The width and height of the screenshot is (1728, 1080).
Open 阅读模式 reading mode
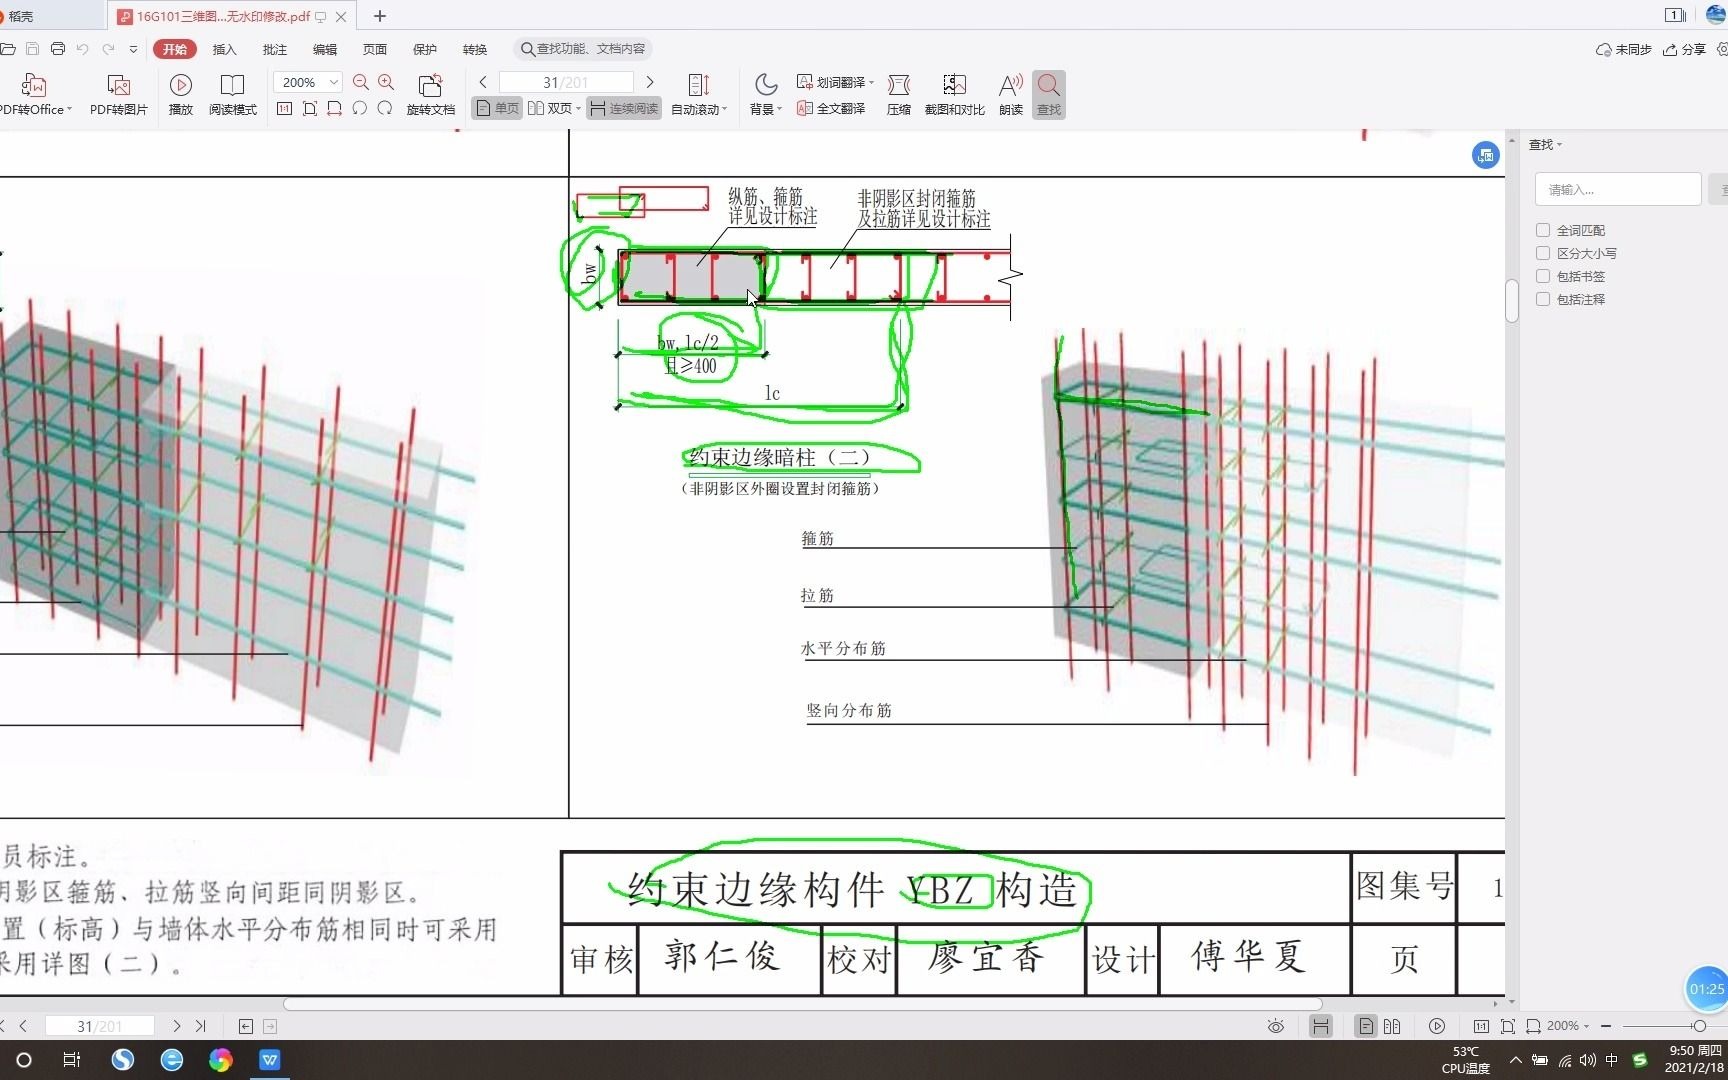pos(232,94)
